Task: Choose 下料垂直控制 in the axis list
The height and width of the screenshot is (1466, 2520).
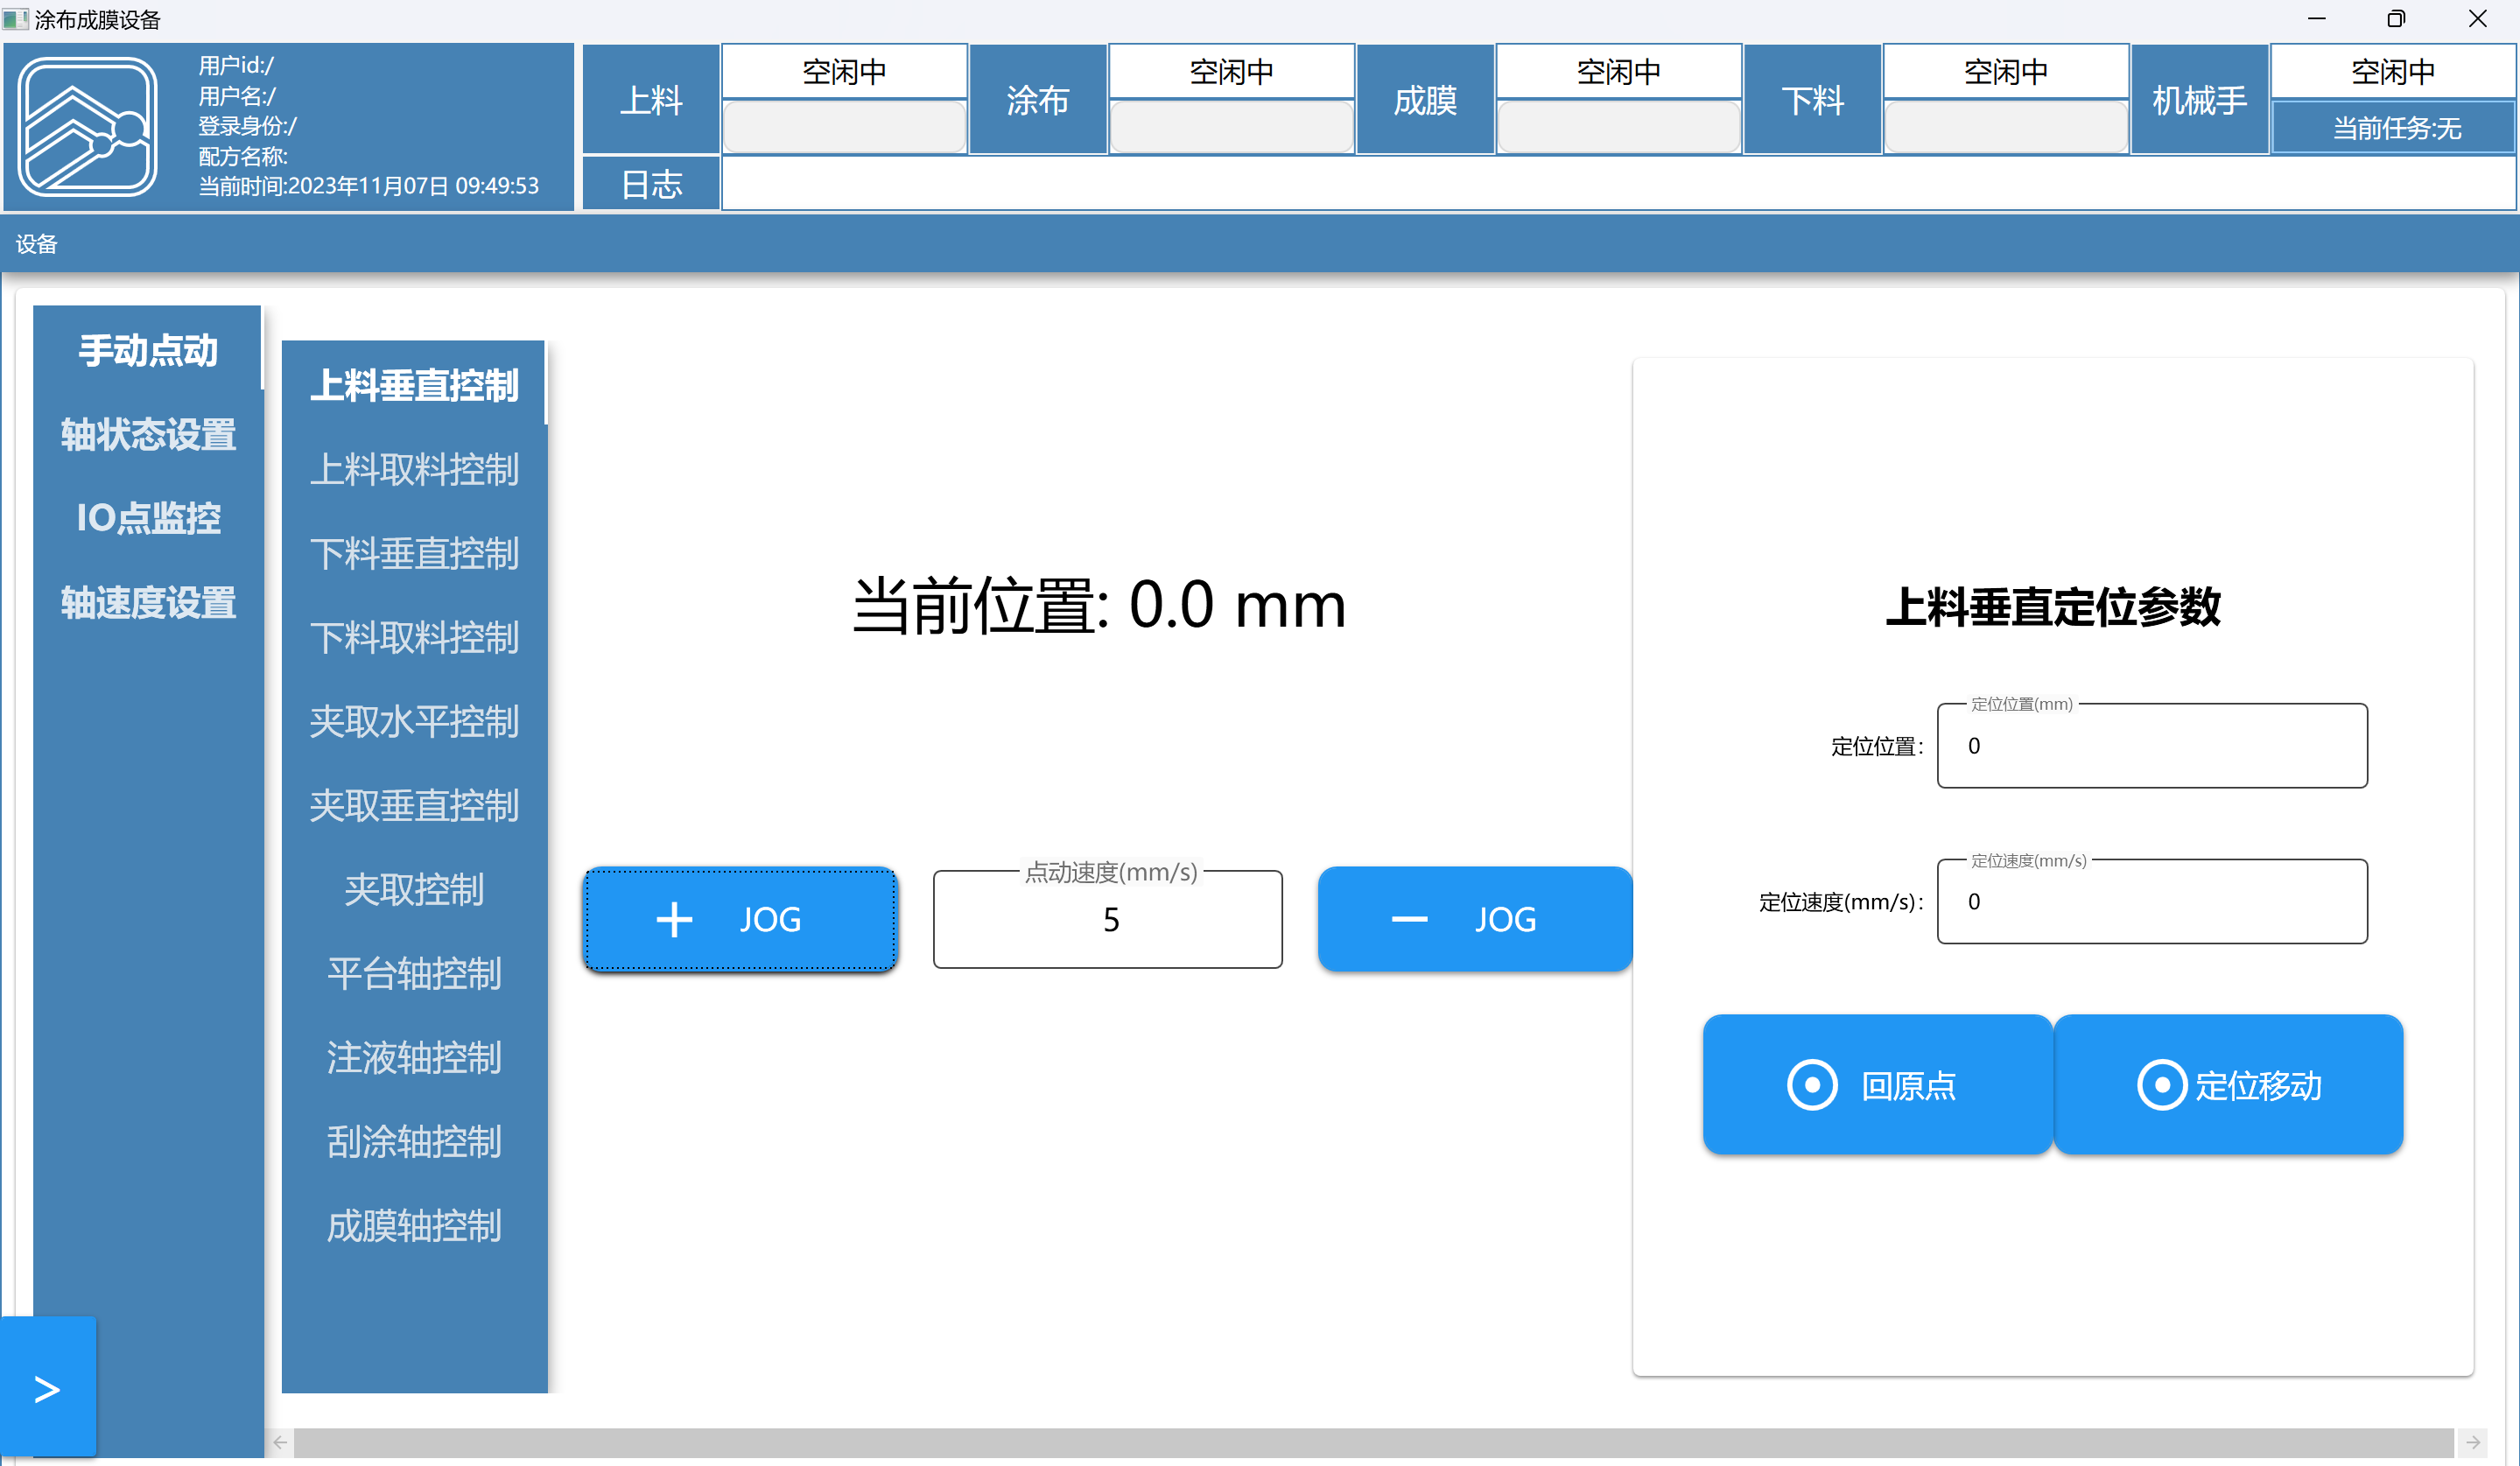Action: pyautogui.click(x=414, y=553)
